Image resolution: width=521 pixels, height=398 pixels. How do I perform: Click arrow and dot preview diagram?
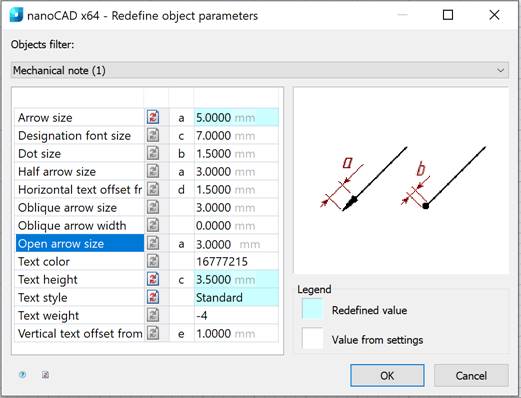click(x=401, y=181)
